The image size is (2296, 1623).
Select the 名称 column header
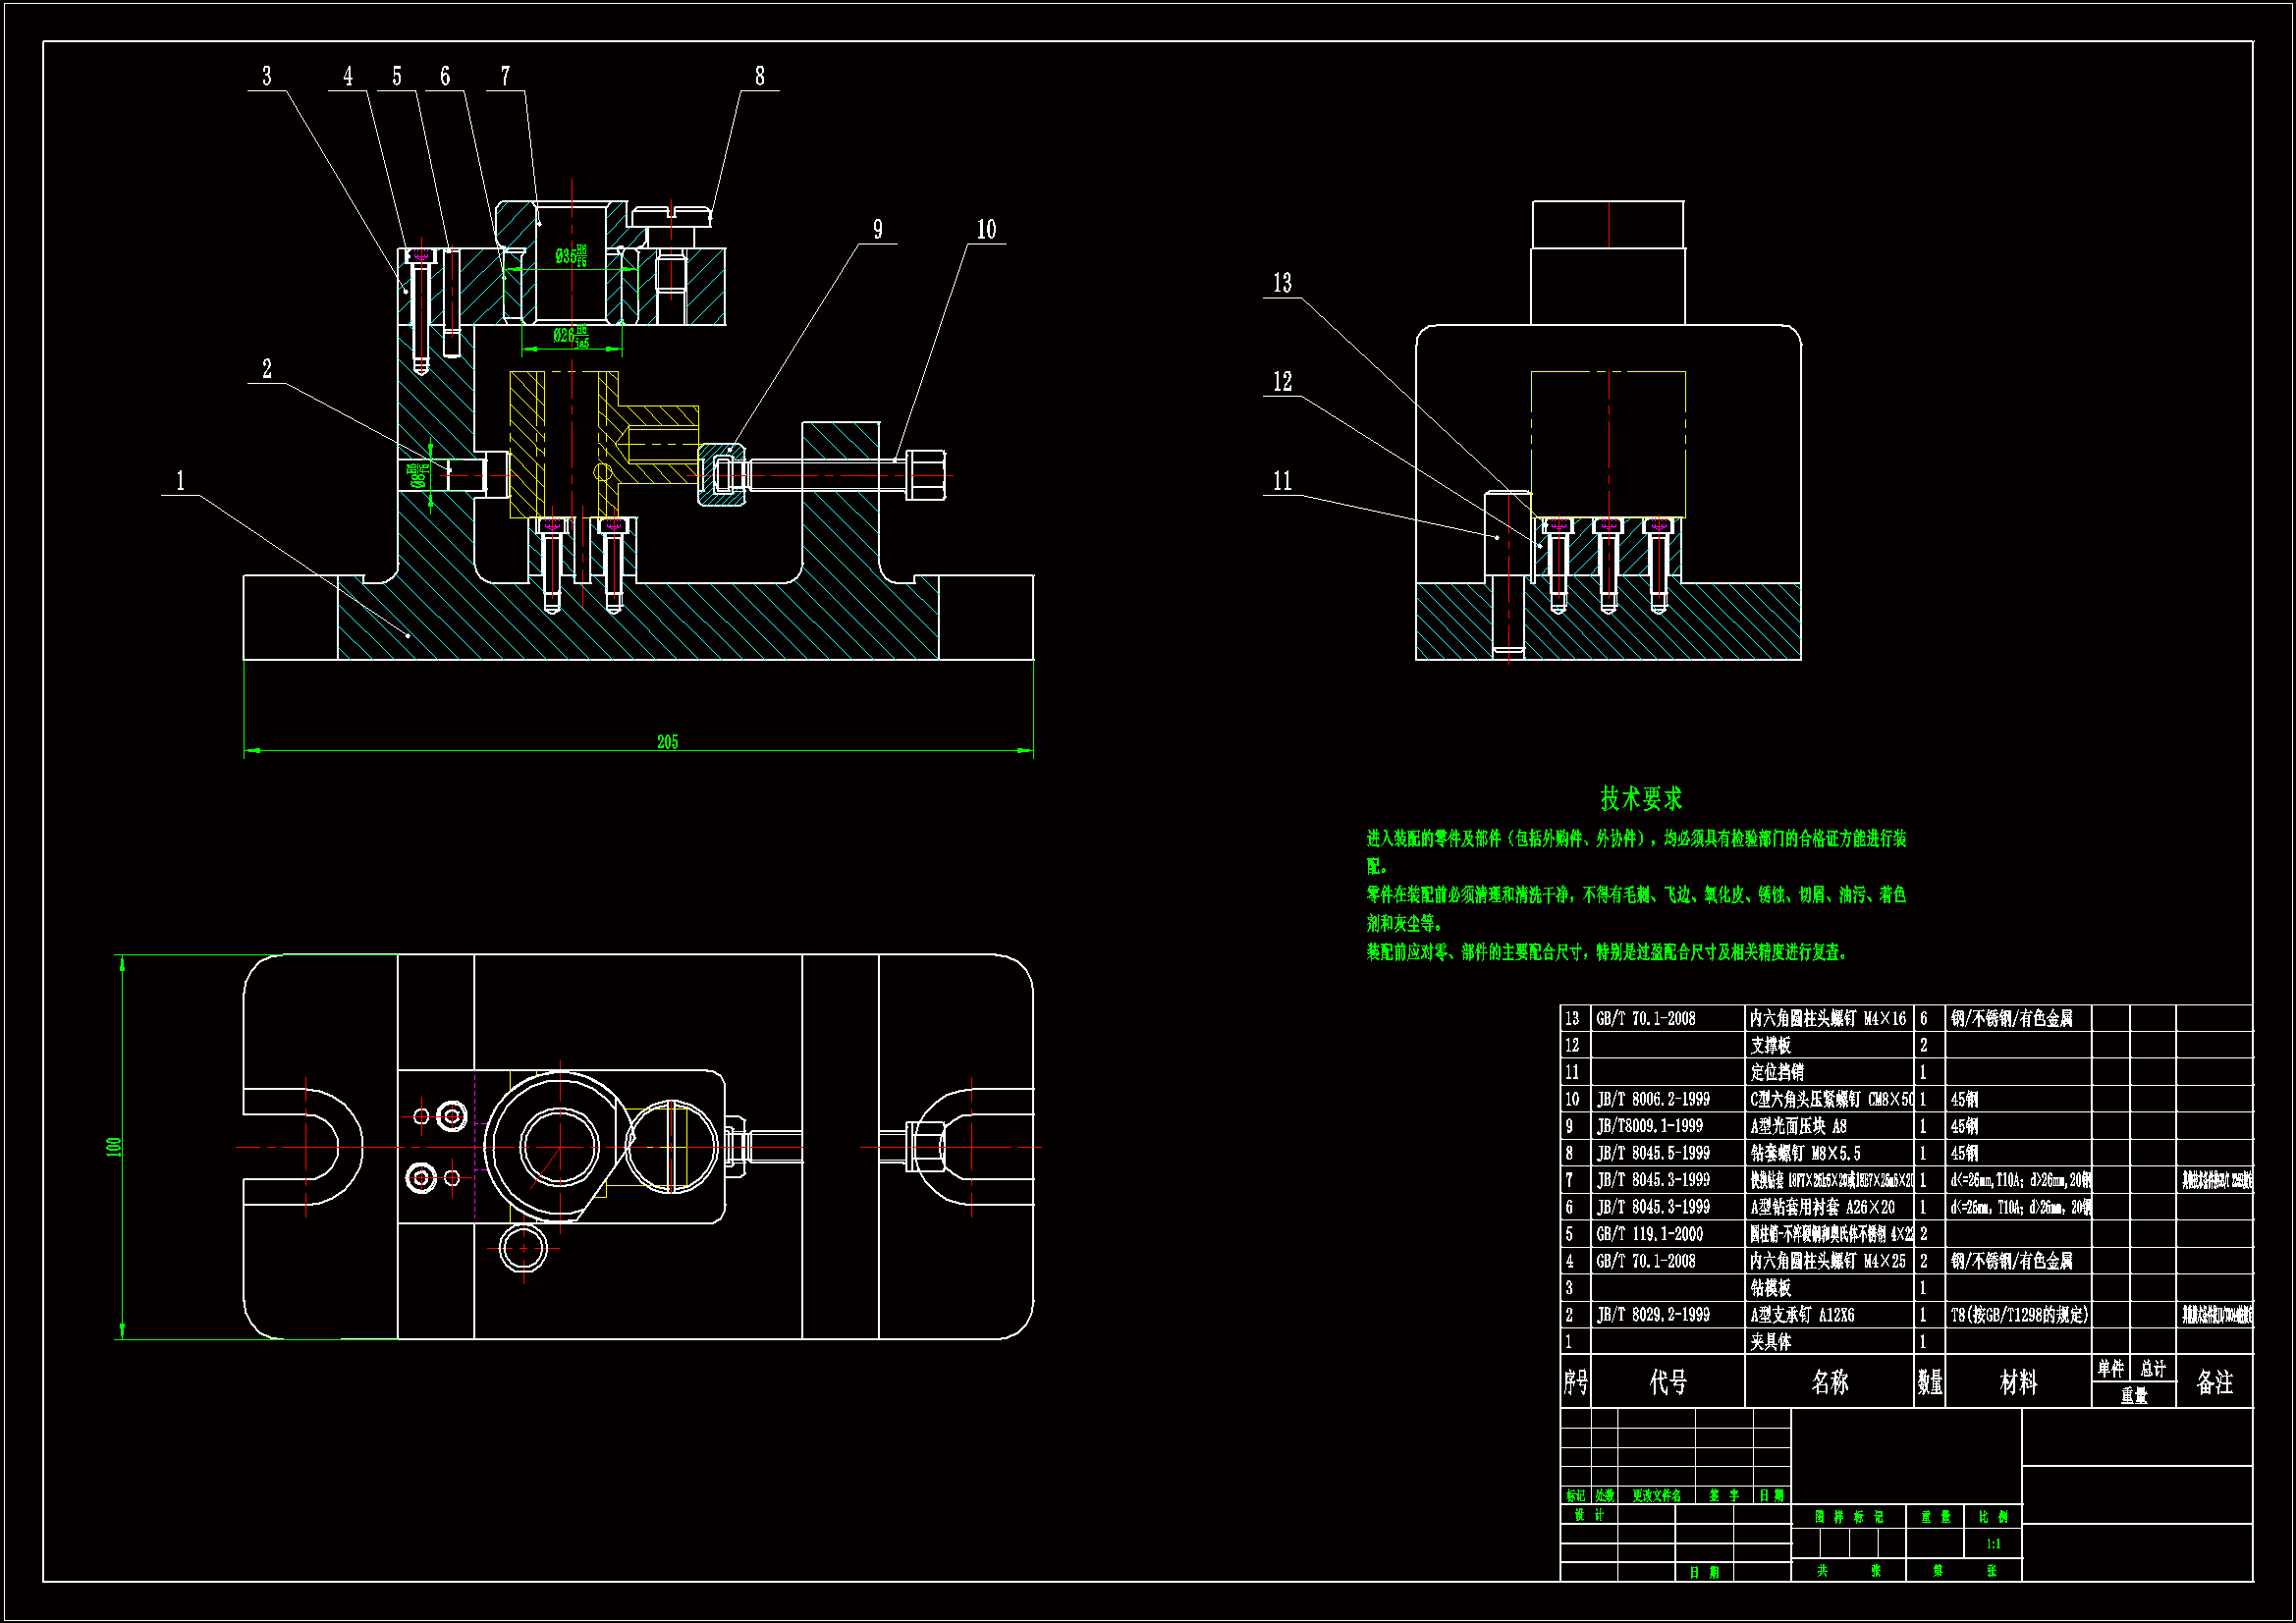pos(1829,1382)
